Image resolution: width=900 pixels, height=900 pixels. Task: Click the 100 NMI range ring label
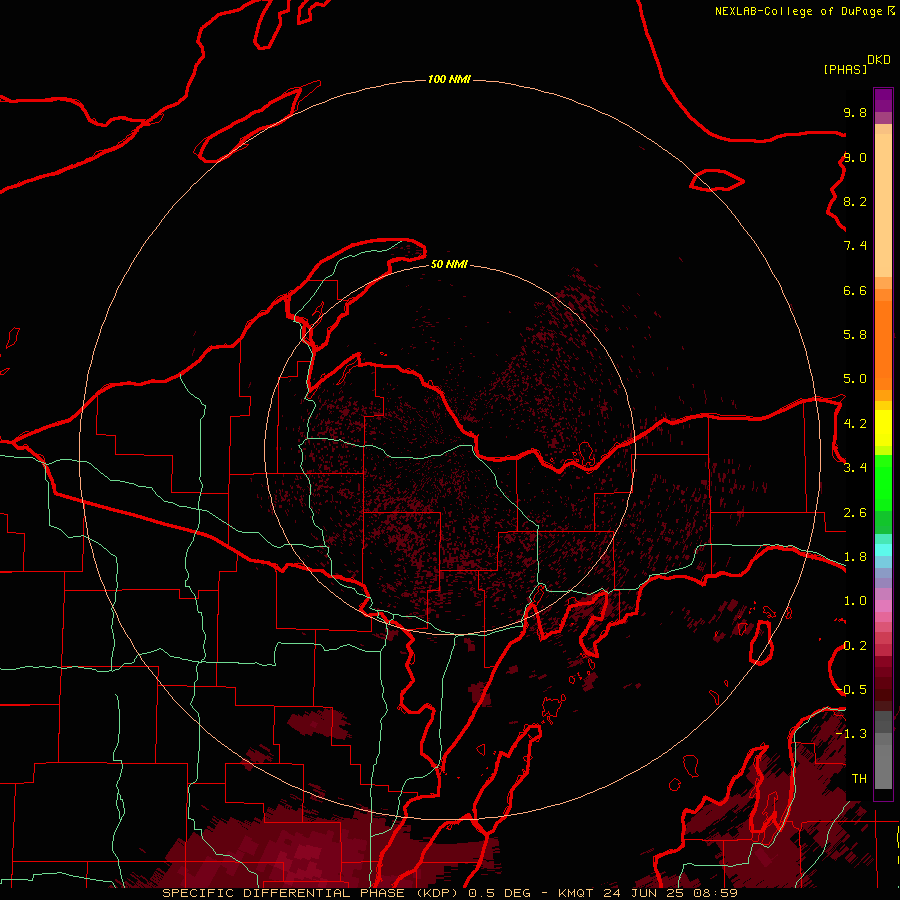[449, 79]
